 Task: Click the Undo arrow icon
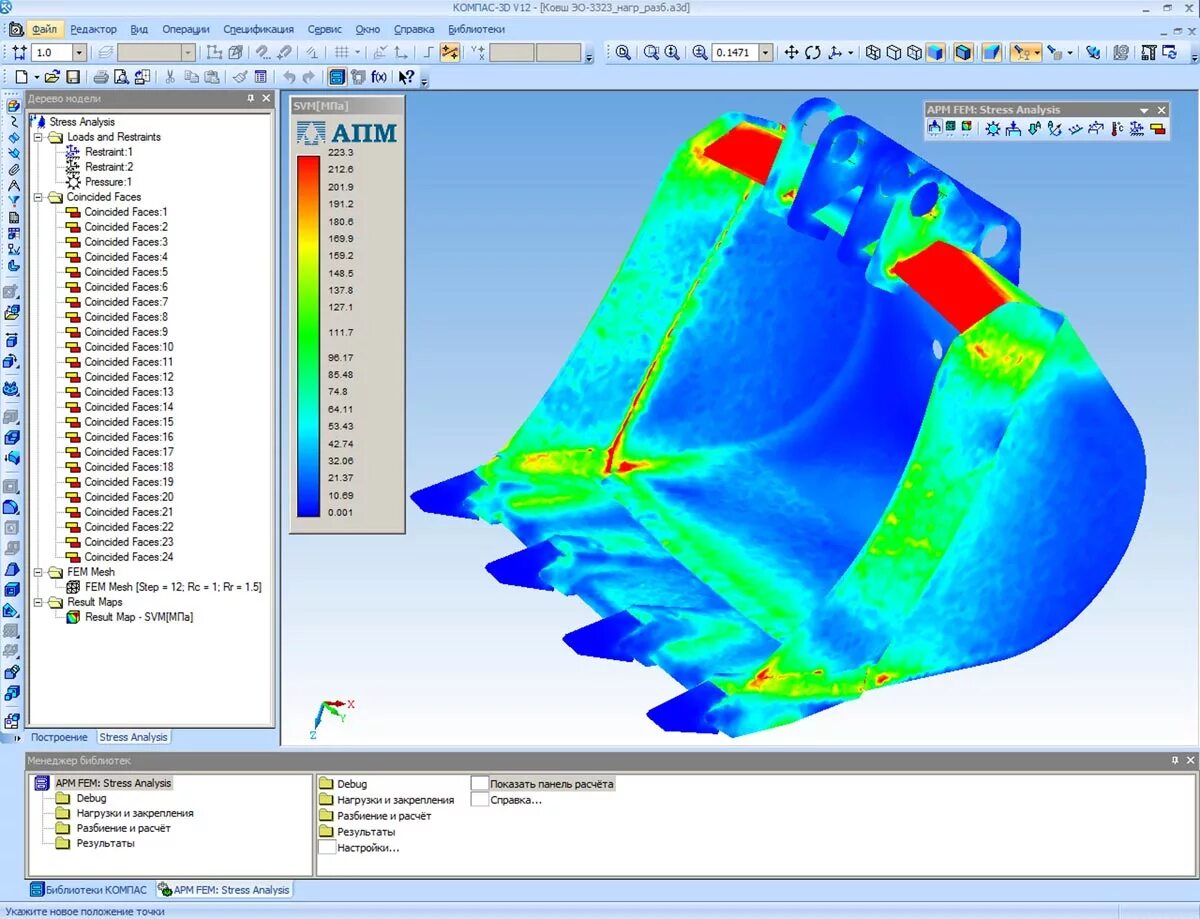coord(289,76)
